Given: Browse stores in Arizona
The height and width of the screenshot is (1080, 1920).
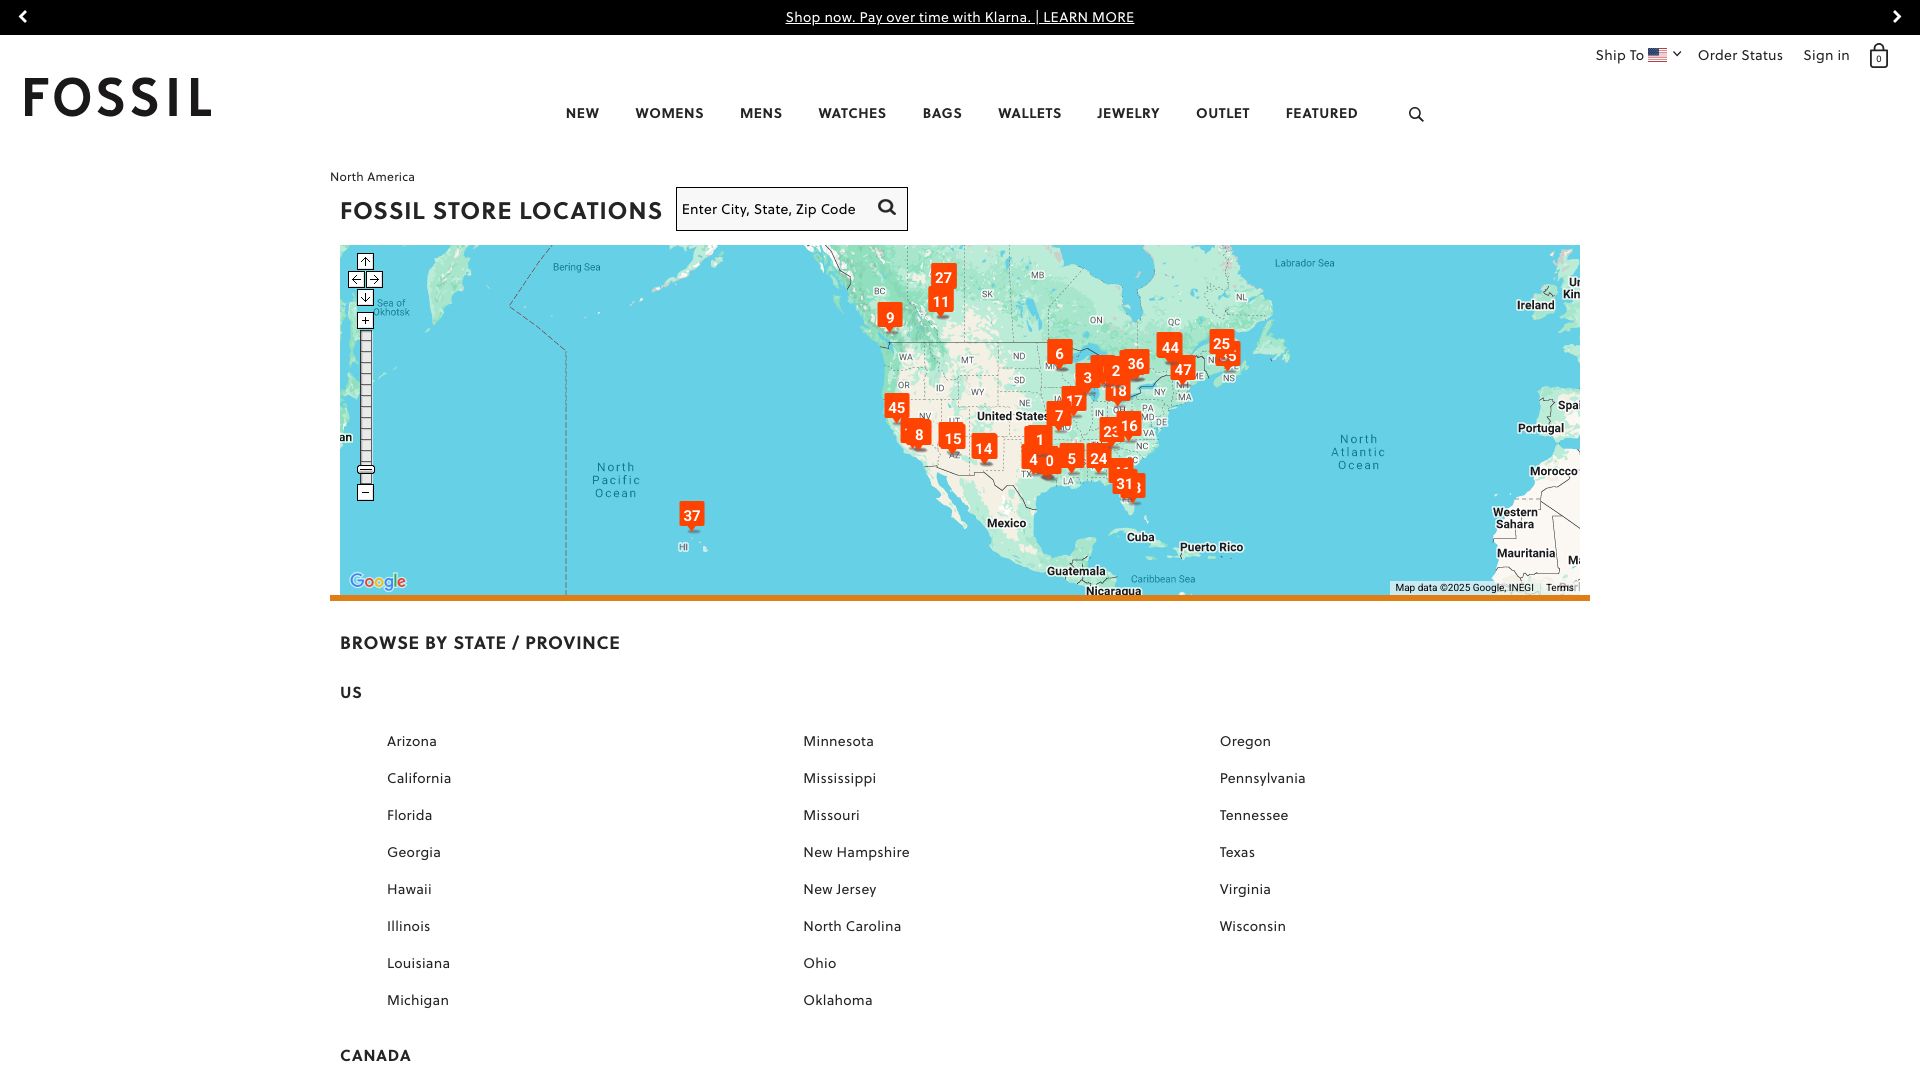Looking at the screenshot, I should 412,741.
